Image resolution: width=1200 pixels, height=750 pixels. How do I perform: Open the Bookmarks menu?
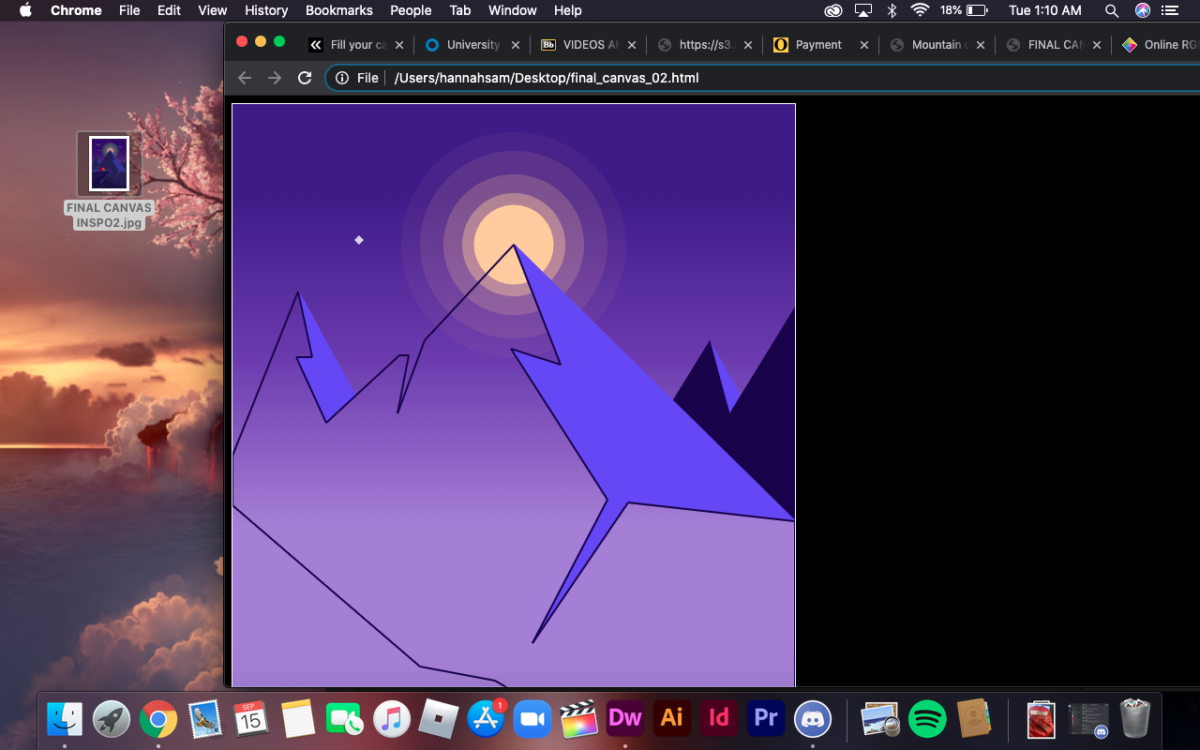[x=339, y=10]
